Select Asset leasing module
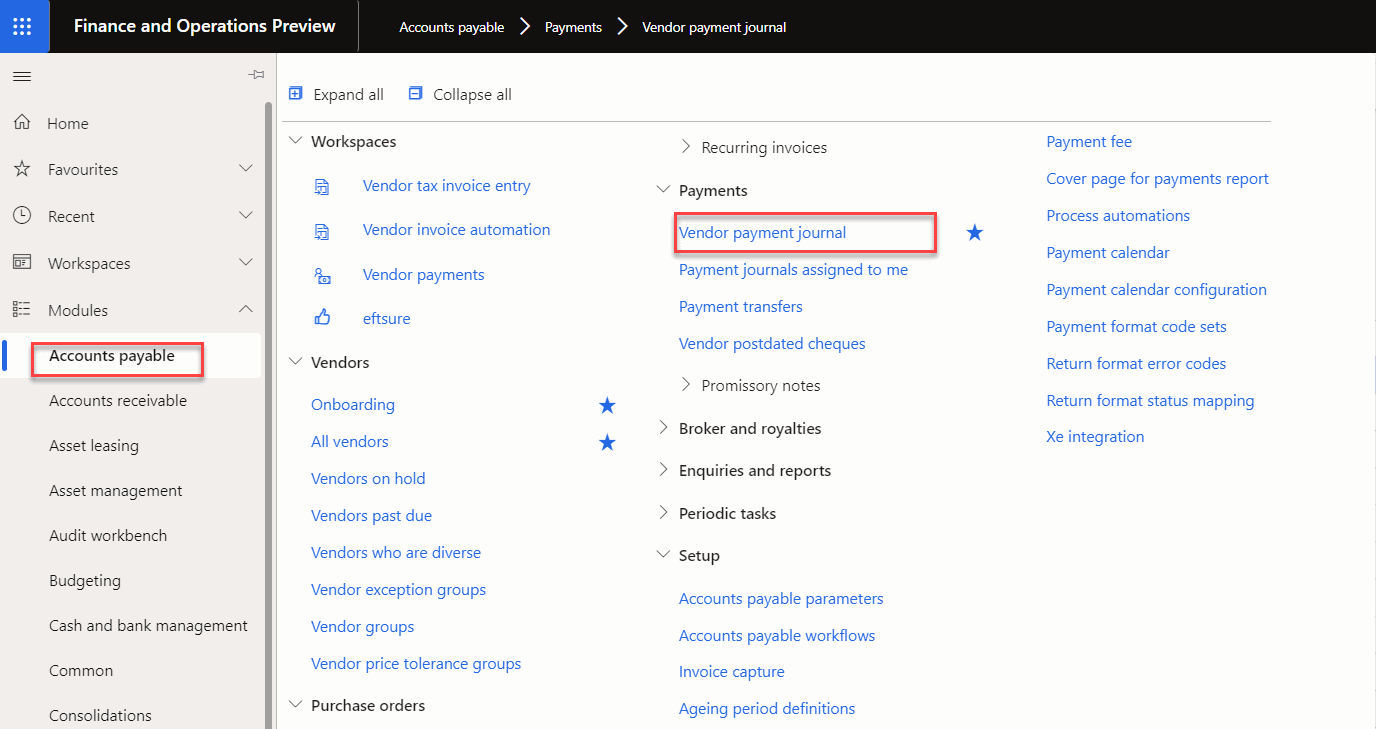 click(x=94, y=446)
